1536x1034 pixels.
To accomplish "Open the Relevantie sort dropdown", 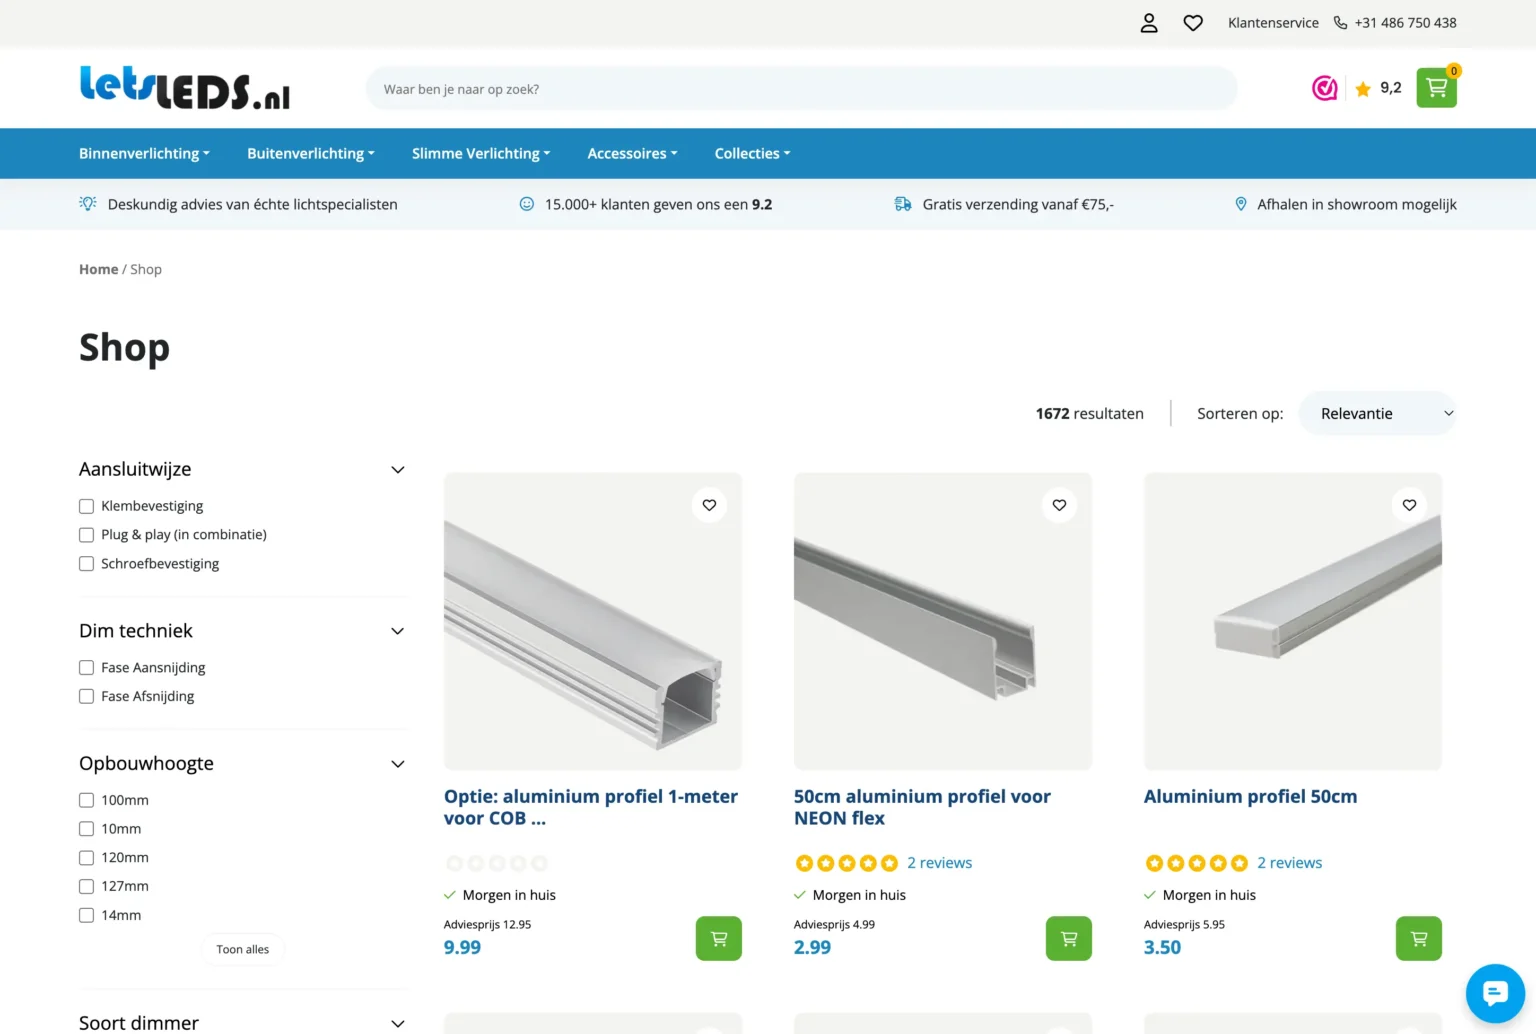I will coord(1377,413).
